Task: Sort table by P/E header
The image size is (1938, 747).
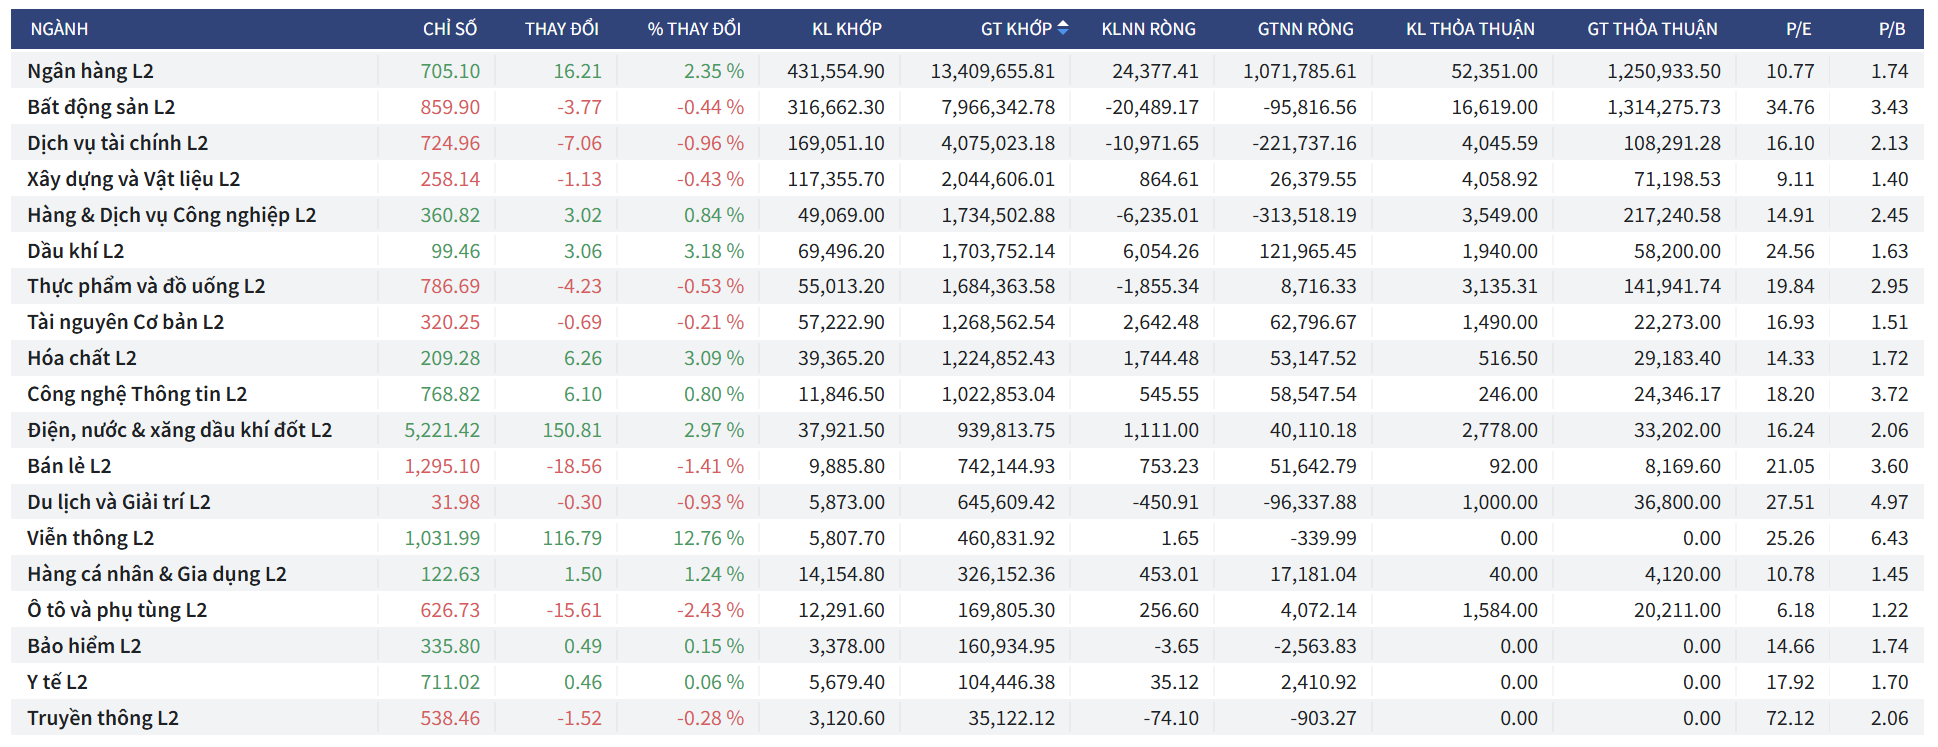Action: [1798, 29]
